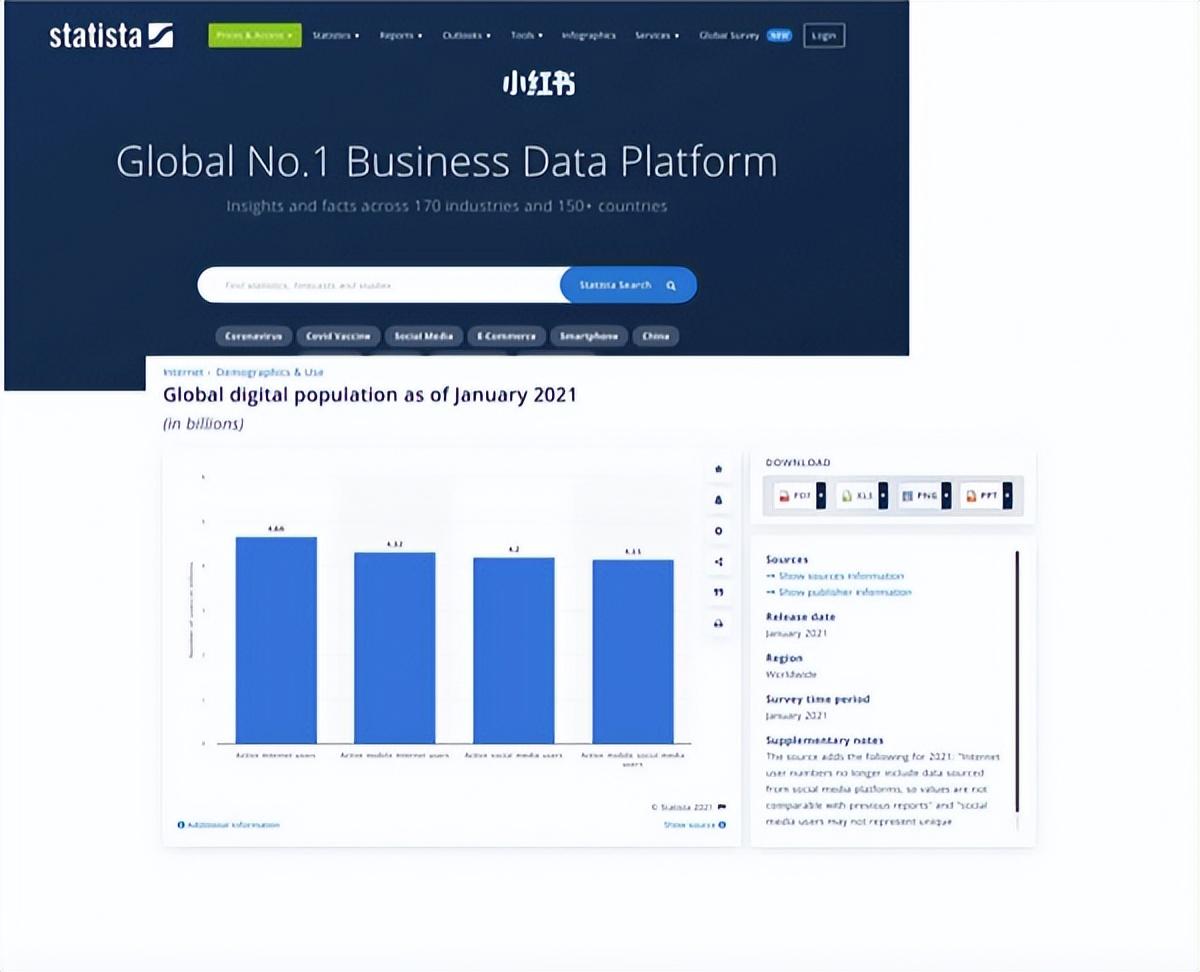1200x972 pixels.
Task: Download the chart as PPT
Action: pos(985,496)
